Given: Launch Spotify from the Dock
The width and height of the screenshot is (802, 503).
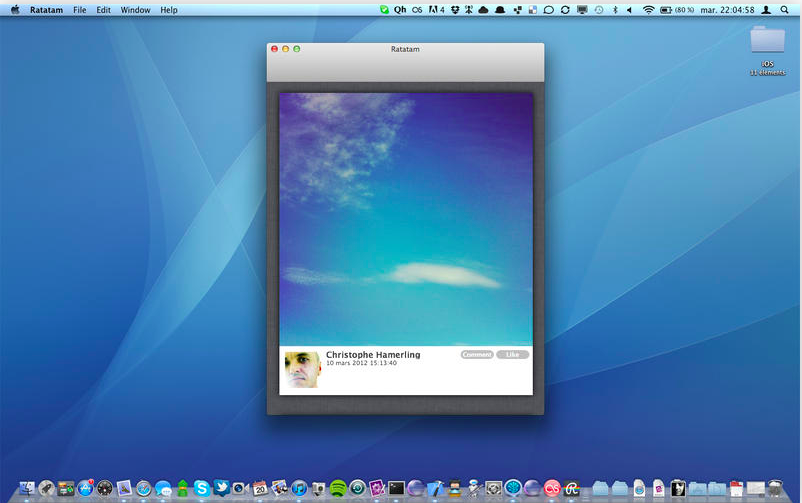Looking at the screenshot, I should pos(338,489).
